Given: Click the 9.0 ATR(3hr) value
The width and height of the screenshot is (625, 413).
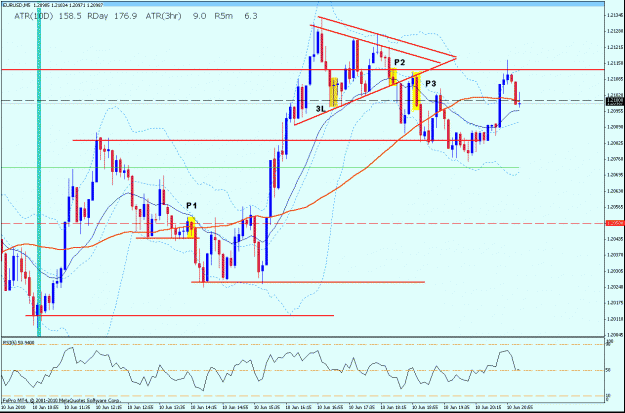Looking at the screenshot, I should [x=200, y=16].
